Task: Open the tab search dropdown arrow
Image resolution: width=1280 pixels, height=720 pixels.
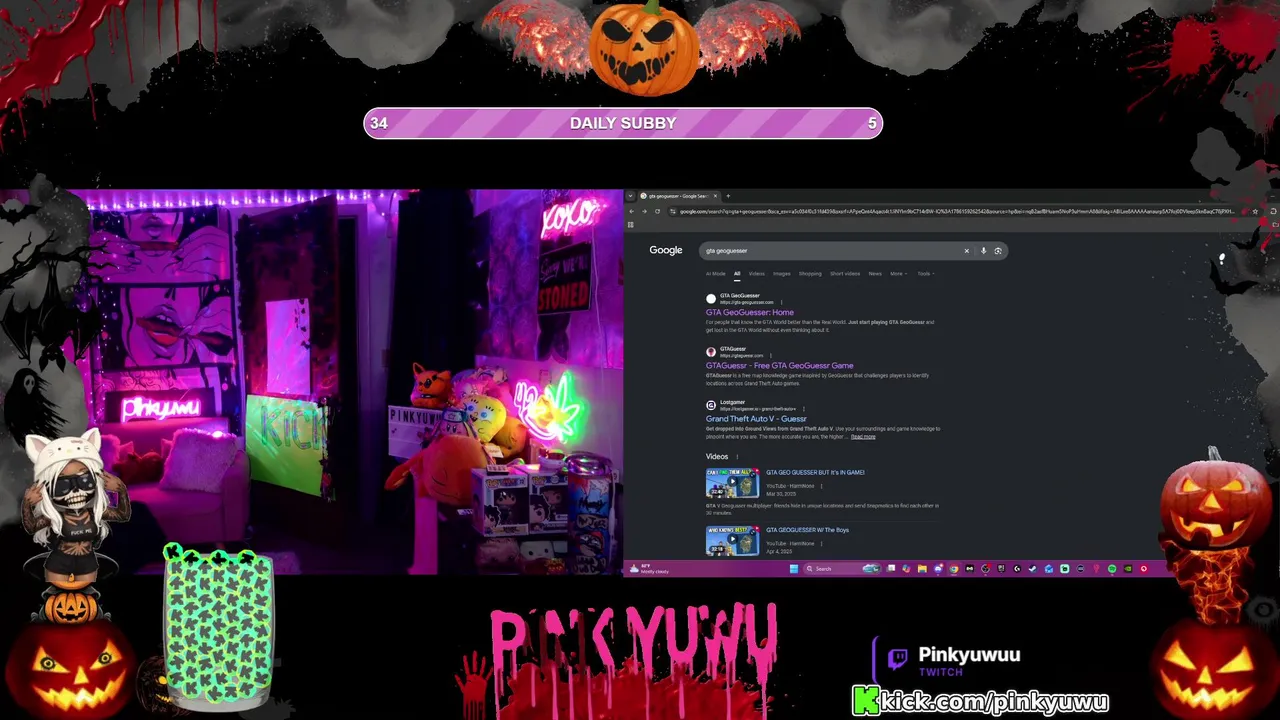Action: [630, 196]
